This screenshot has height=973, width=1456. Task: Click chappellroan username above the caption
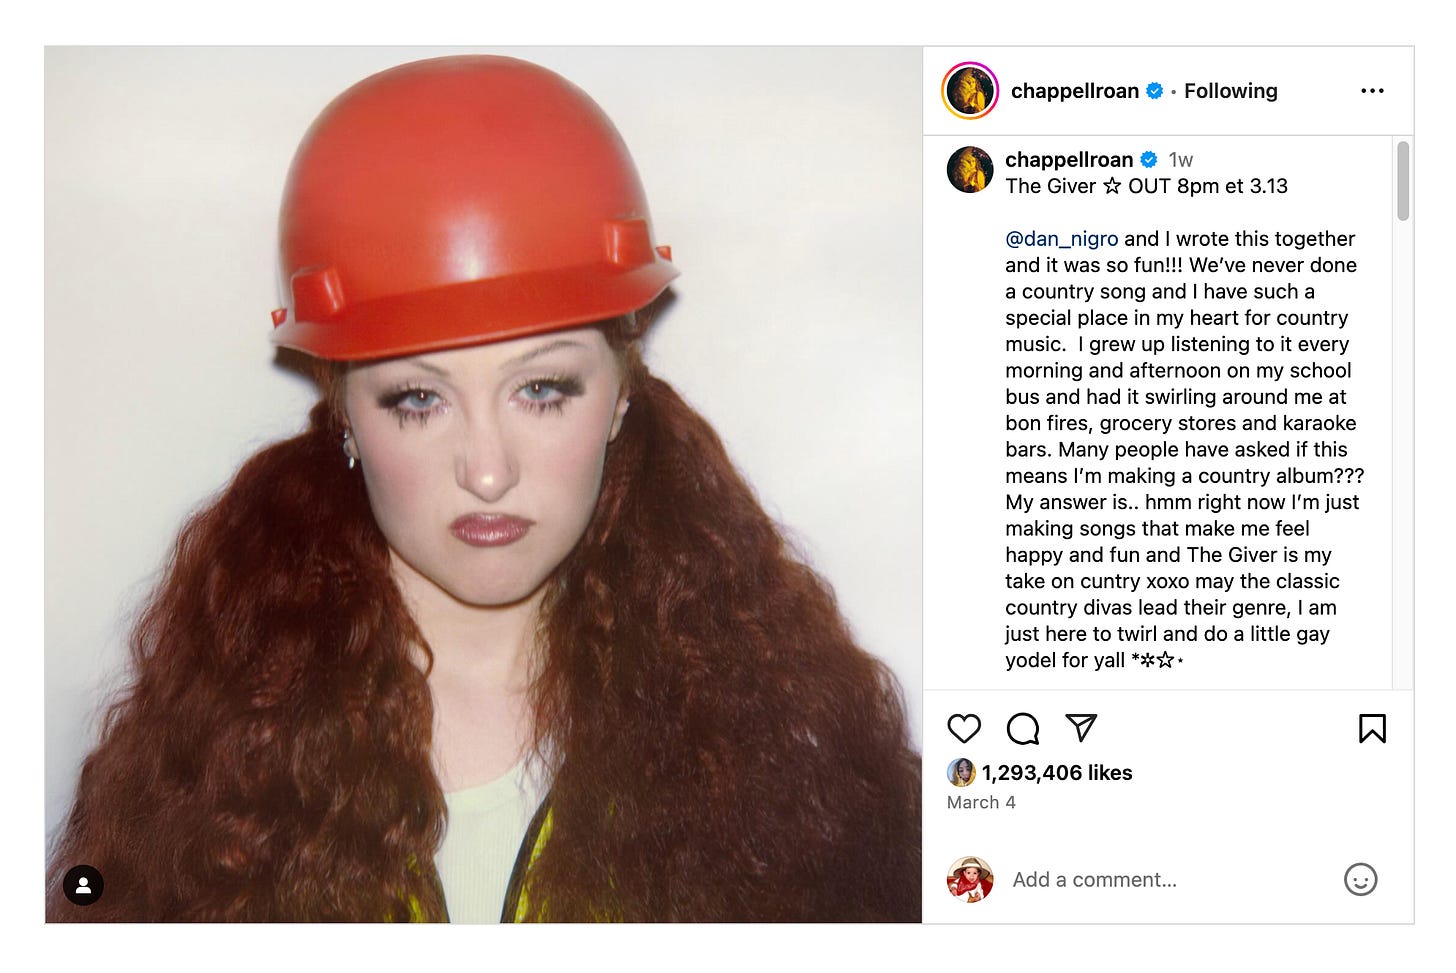pyautogui.click(x=1069, y=160)
